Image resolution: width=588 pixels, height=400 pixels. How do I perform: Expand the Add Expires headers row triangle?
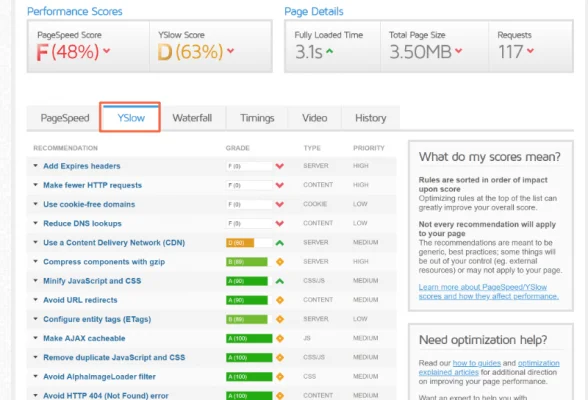35,165
